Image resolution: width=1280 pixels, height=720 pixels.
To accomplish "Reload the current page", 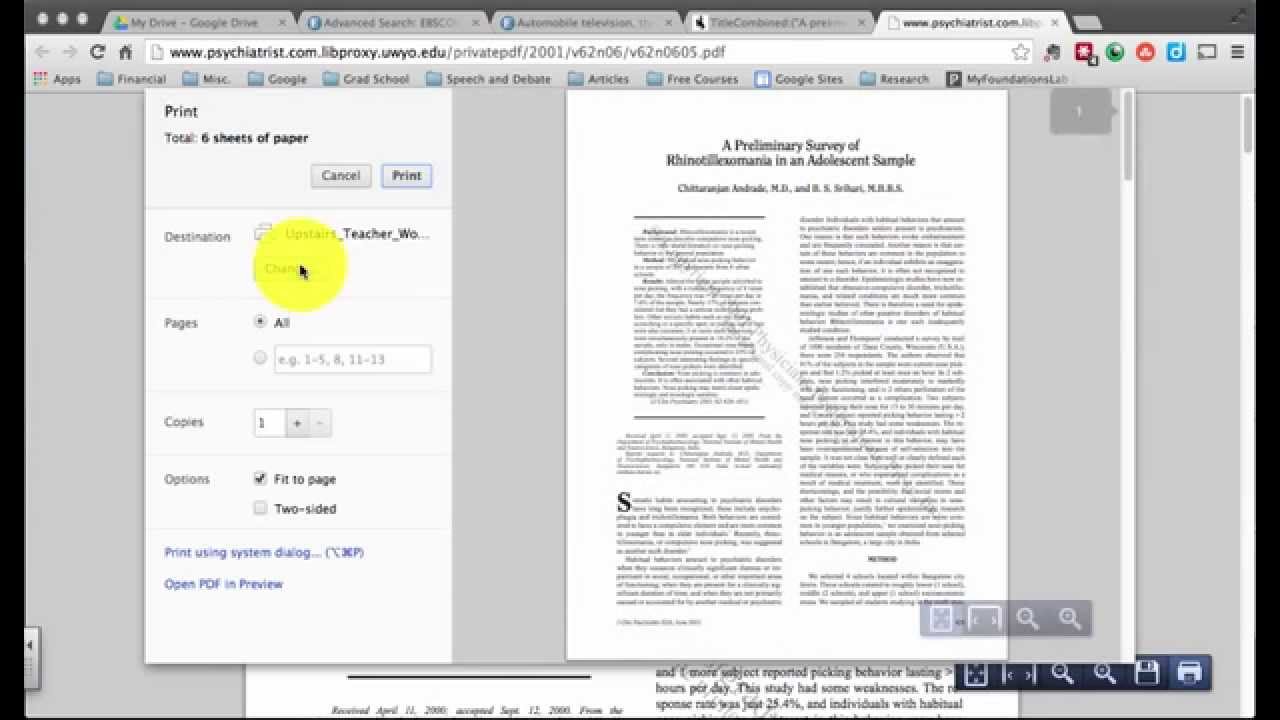I will coord(97,52).
